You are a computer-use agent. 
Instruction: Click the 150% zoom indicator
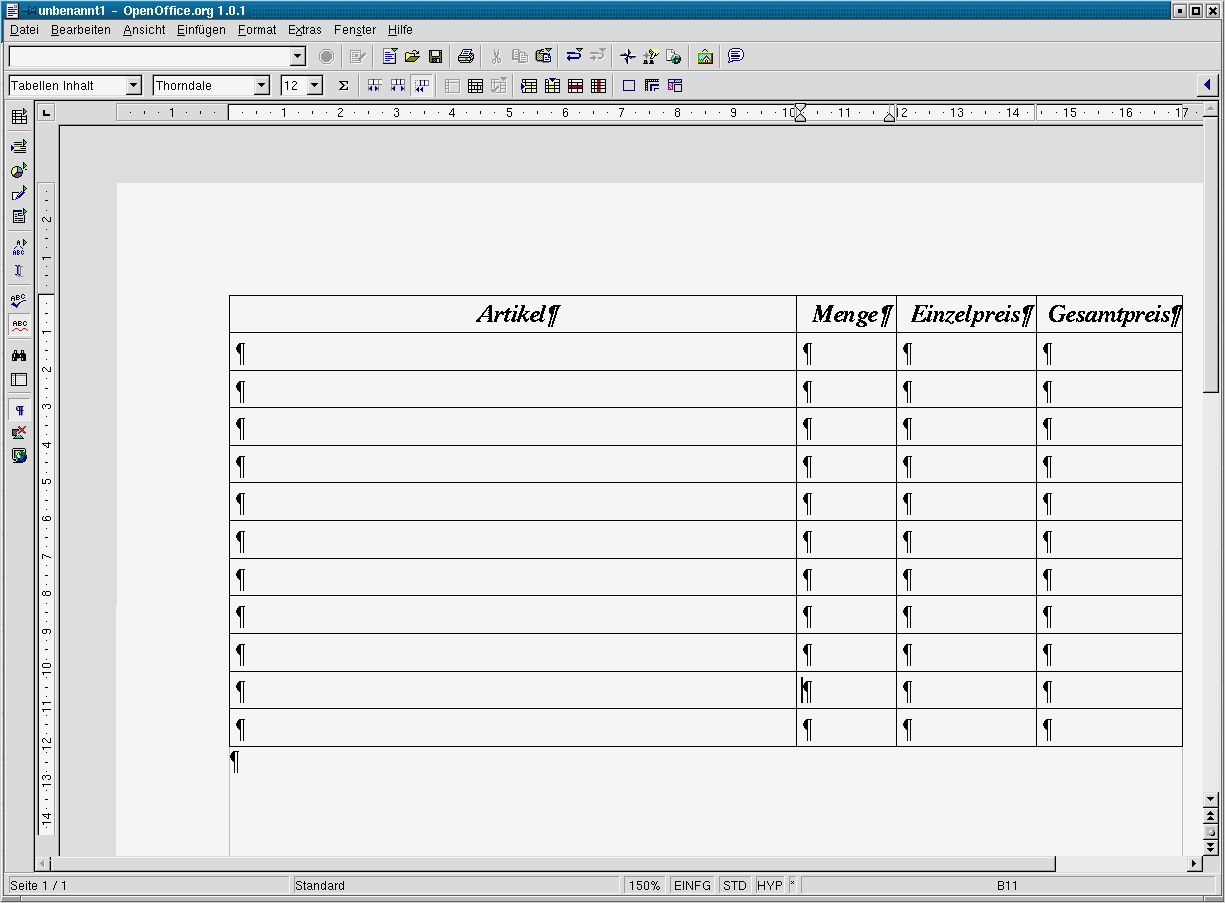pyautogui.click(x=644, y=885)
